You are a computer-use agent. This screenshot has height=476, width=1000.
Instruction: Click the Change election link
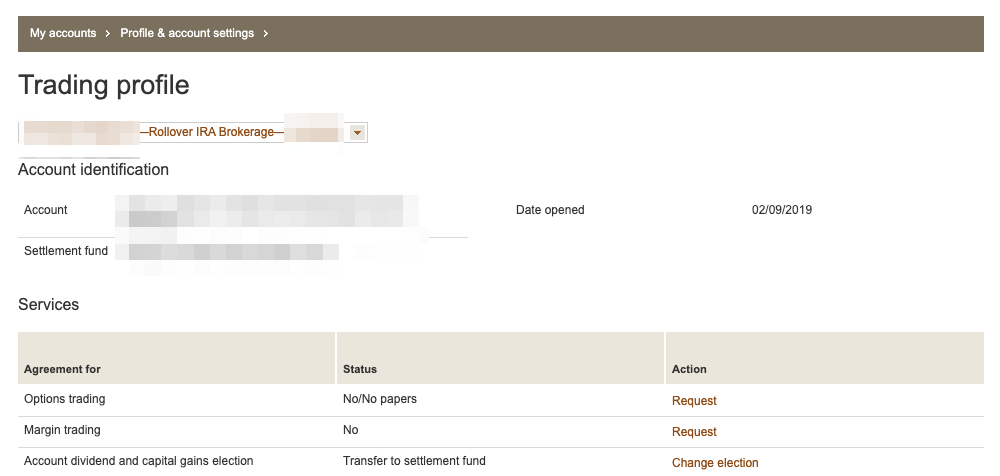715,463
